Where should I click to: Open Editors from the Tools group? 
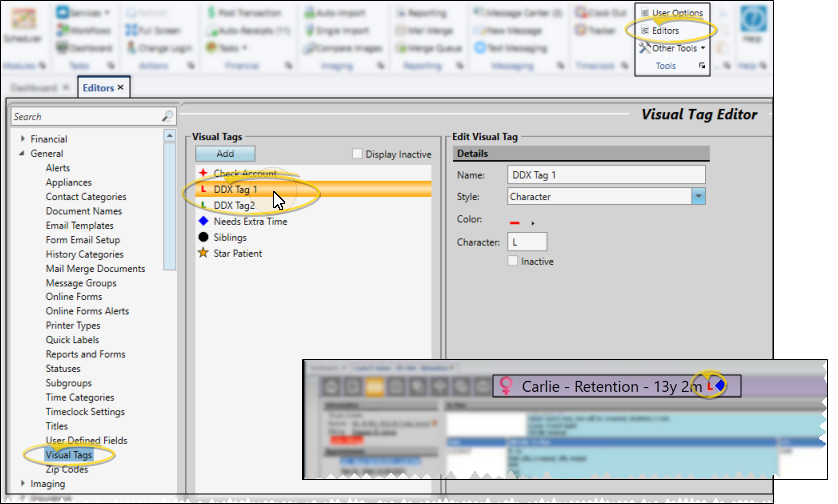click(664, 31)
